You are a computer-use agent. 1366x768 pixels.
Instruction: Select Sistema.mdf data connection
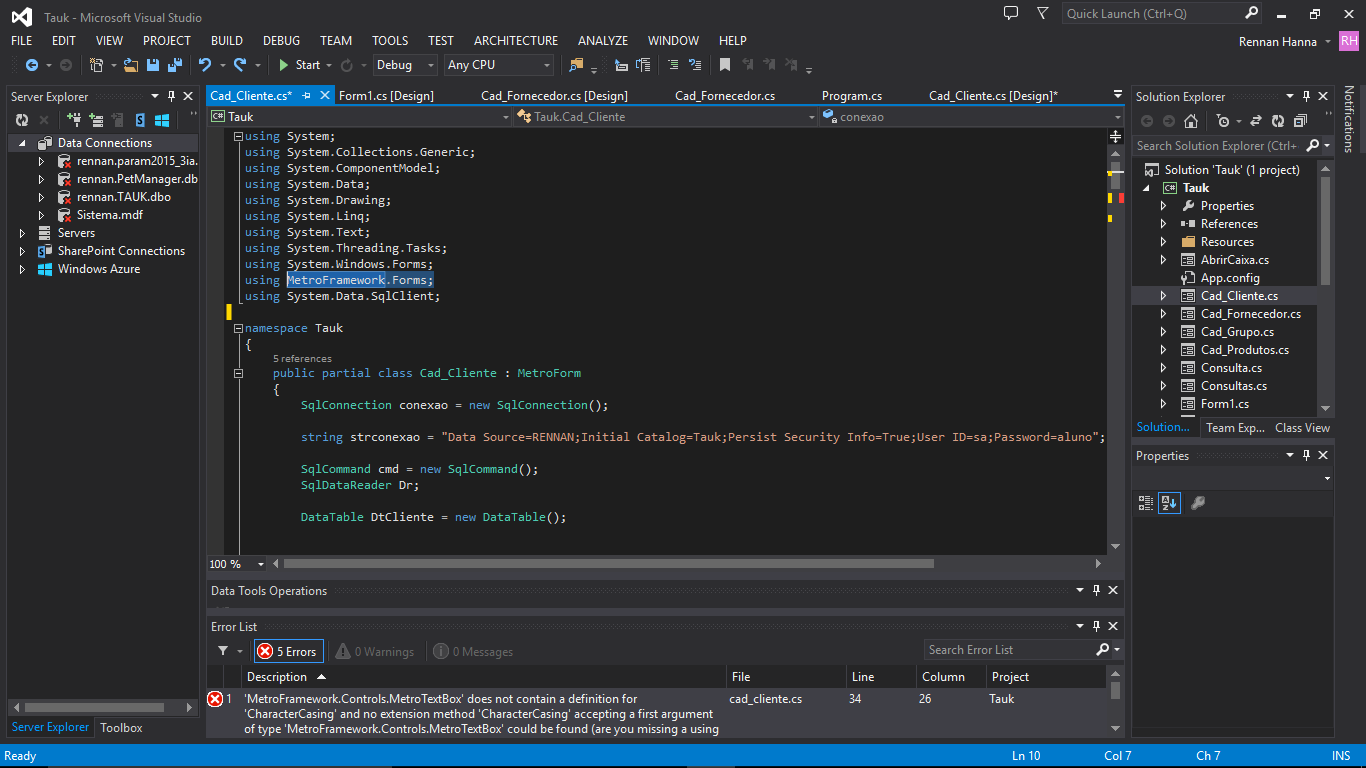tap(109, 215)
